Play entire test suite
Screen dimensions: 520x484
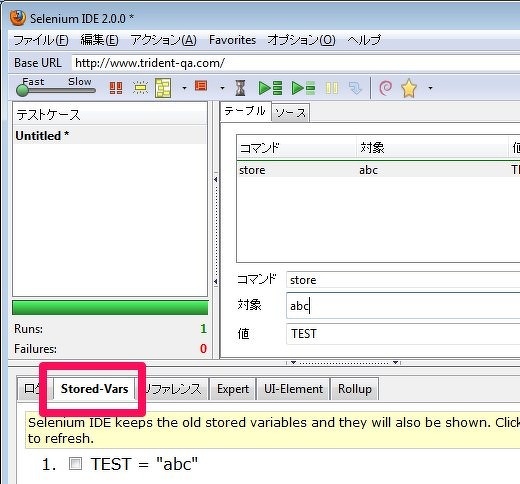pos(270,88)
